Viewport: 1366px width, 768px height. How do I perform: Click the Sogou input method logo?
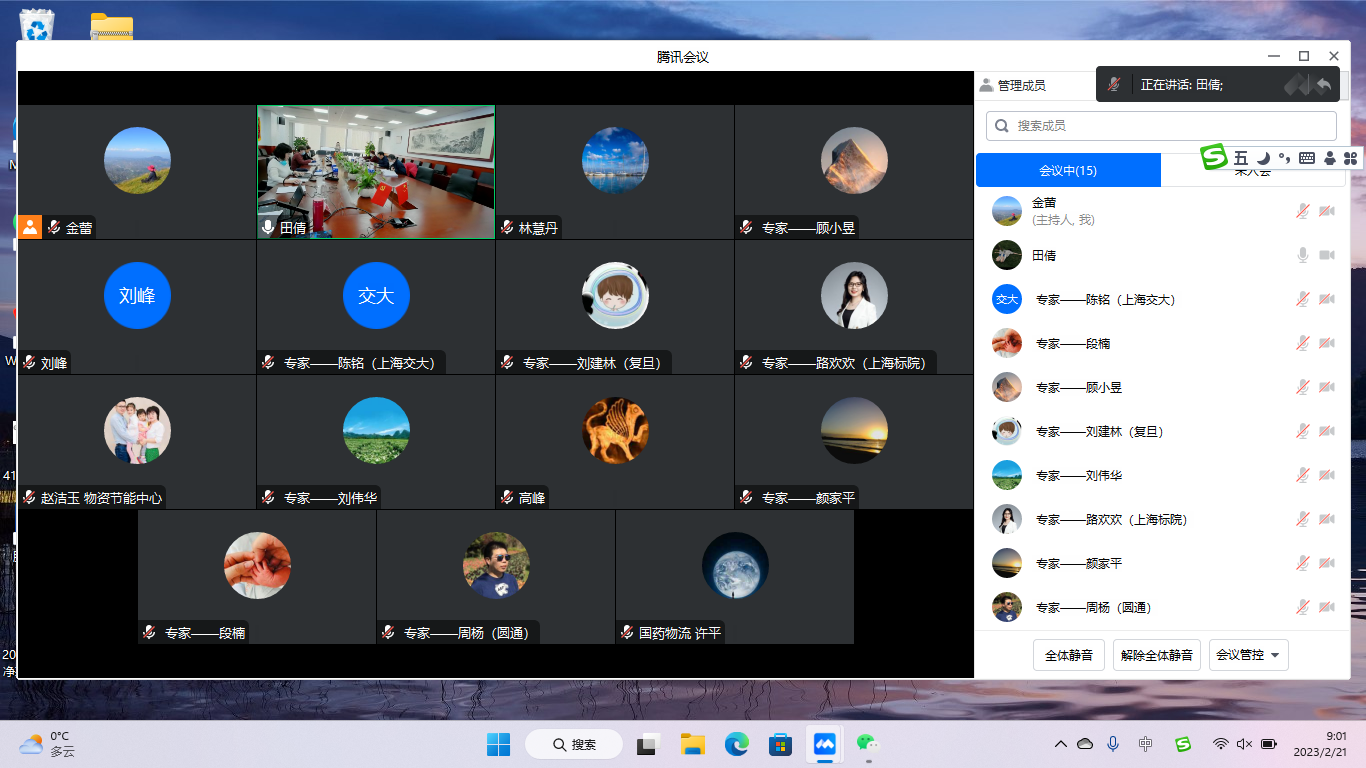[x=1214, y=157]
